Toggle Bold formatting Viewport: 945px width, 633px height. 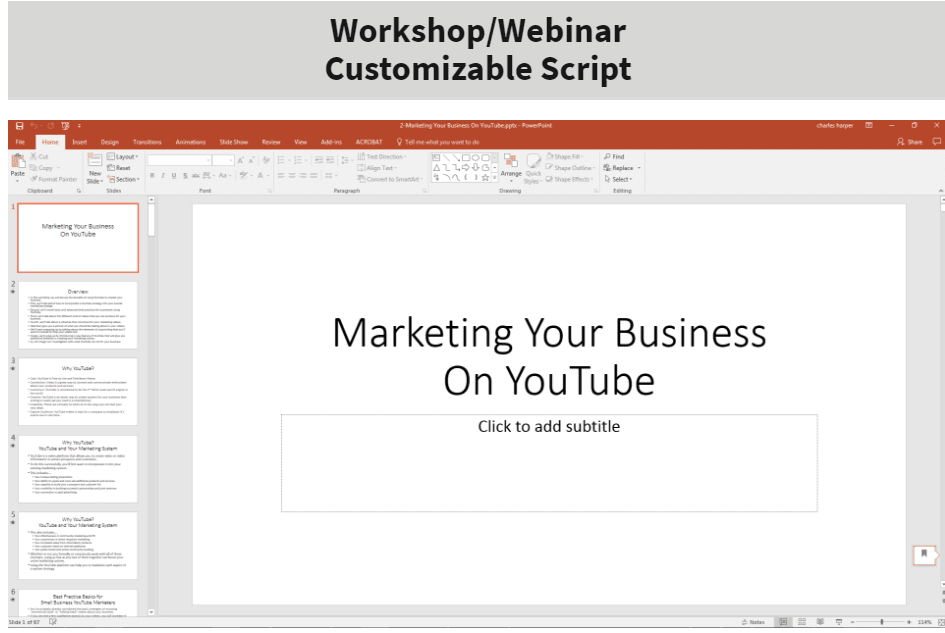click(152, 176)
